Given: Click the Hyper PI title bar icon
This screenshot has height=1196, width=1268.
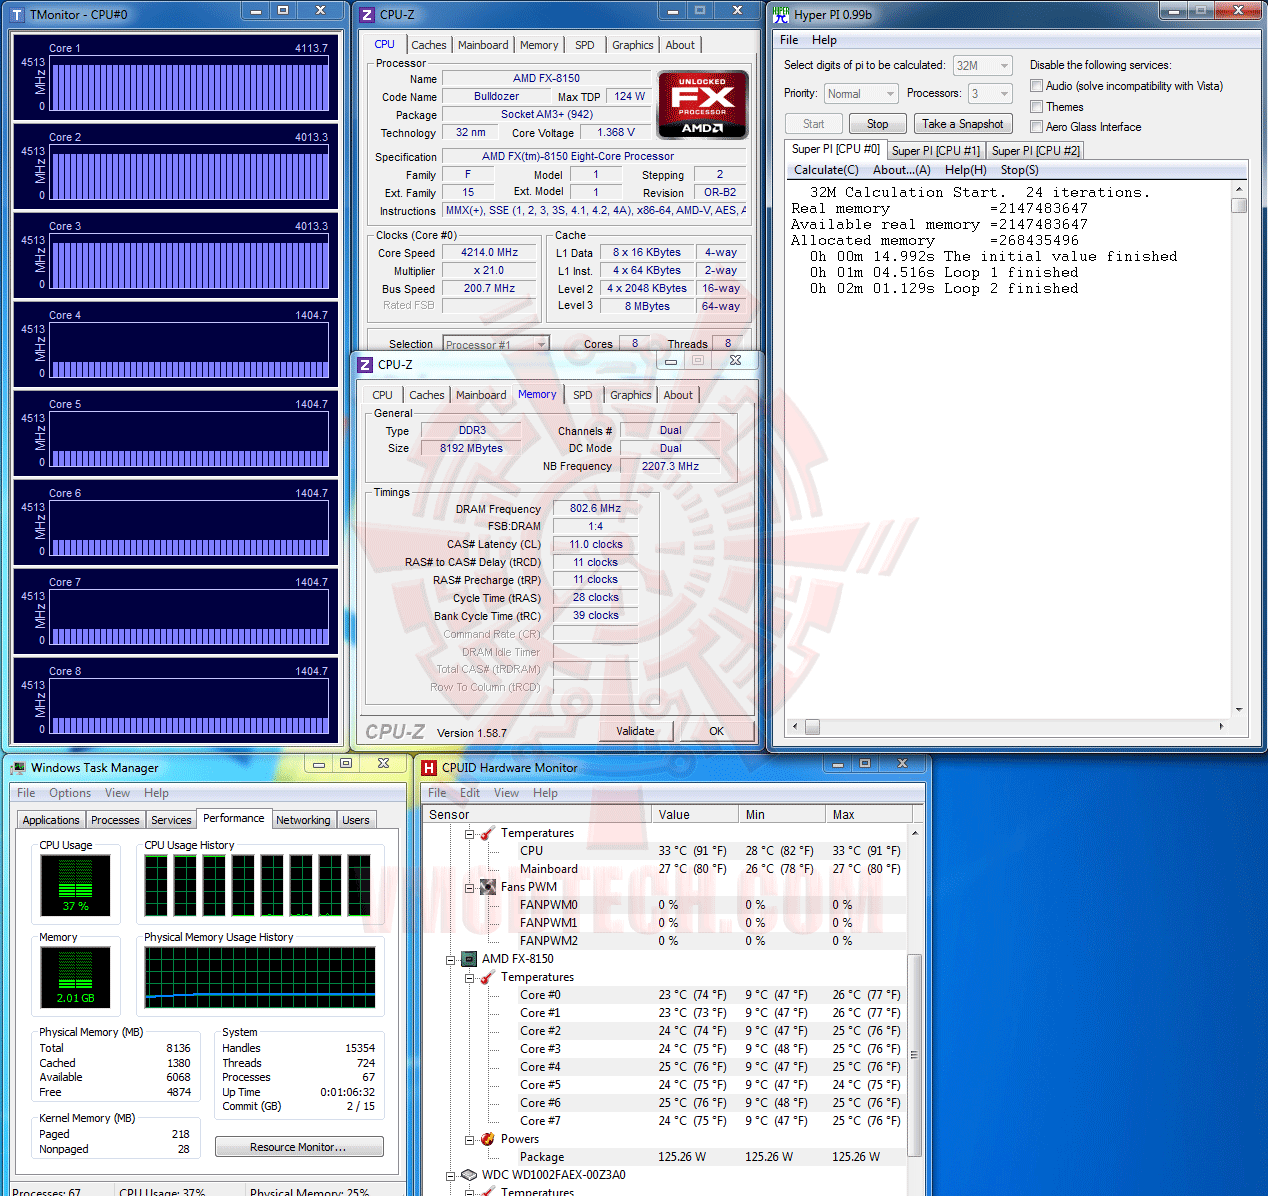Looking at the screenshot, I should pyautogui.click(x=781, y=15).
